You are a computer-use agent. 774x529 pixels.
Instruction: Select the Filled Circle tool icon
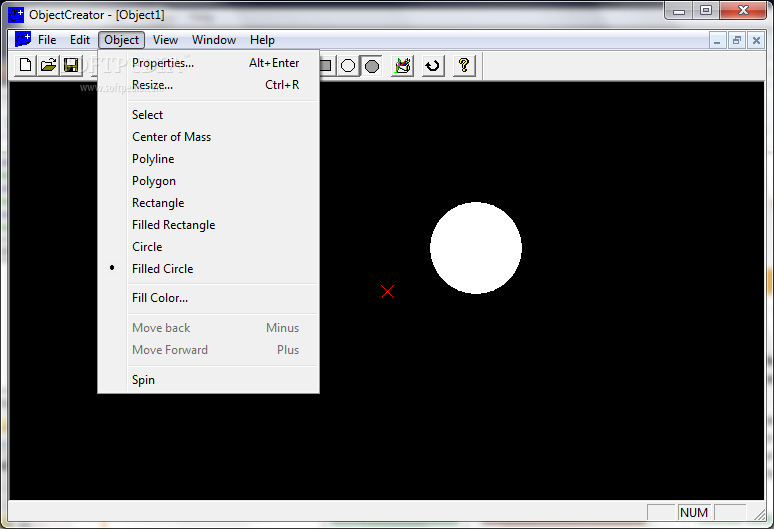[x=372, y=66]
